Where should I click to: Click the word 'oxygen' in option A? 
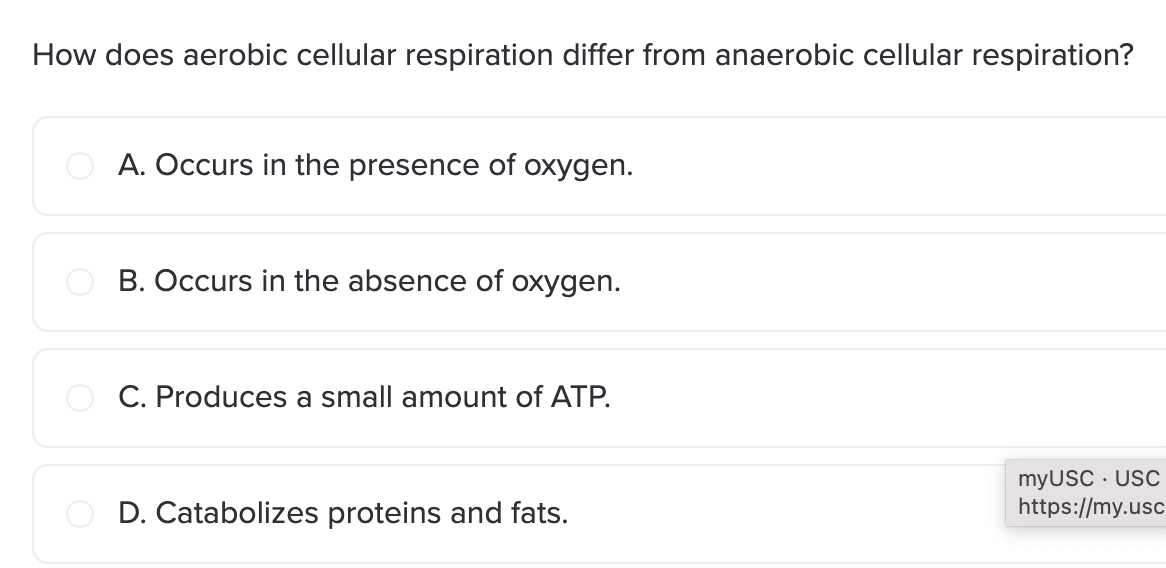click(x=577, y=167)
